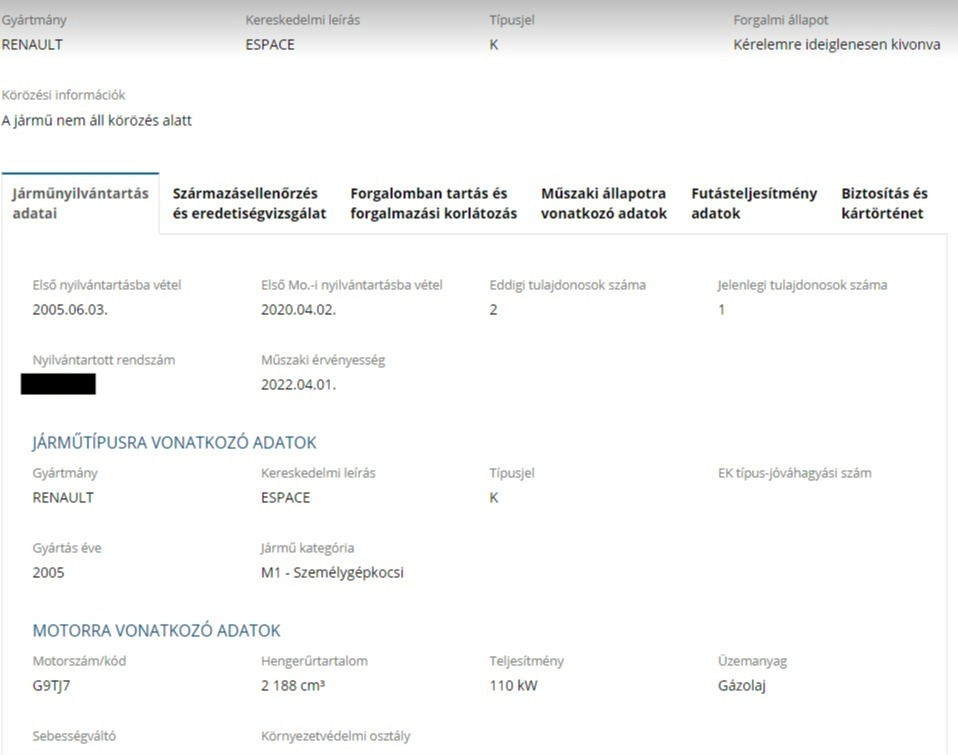Screen dimensions: 958x755
Task: Click the Kérelemre ideiglenesen kivonva status text
Action: tap(836, 45)
